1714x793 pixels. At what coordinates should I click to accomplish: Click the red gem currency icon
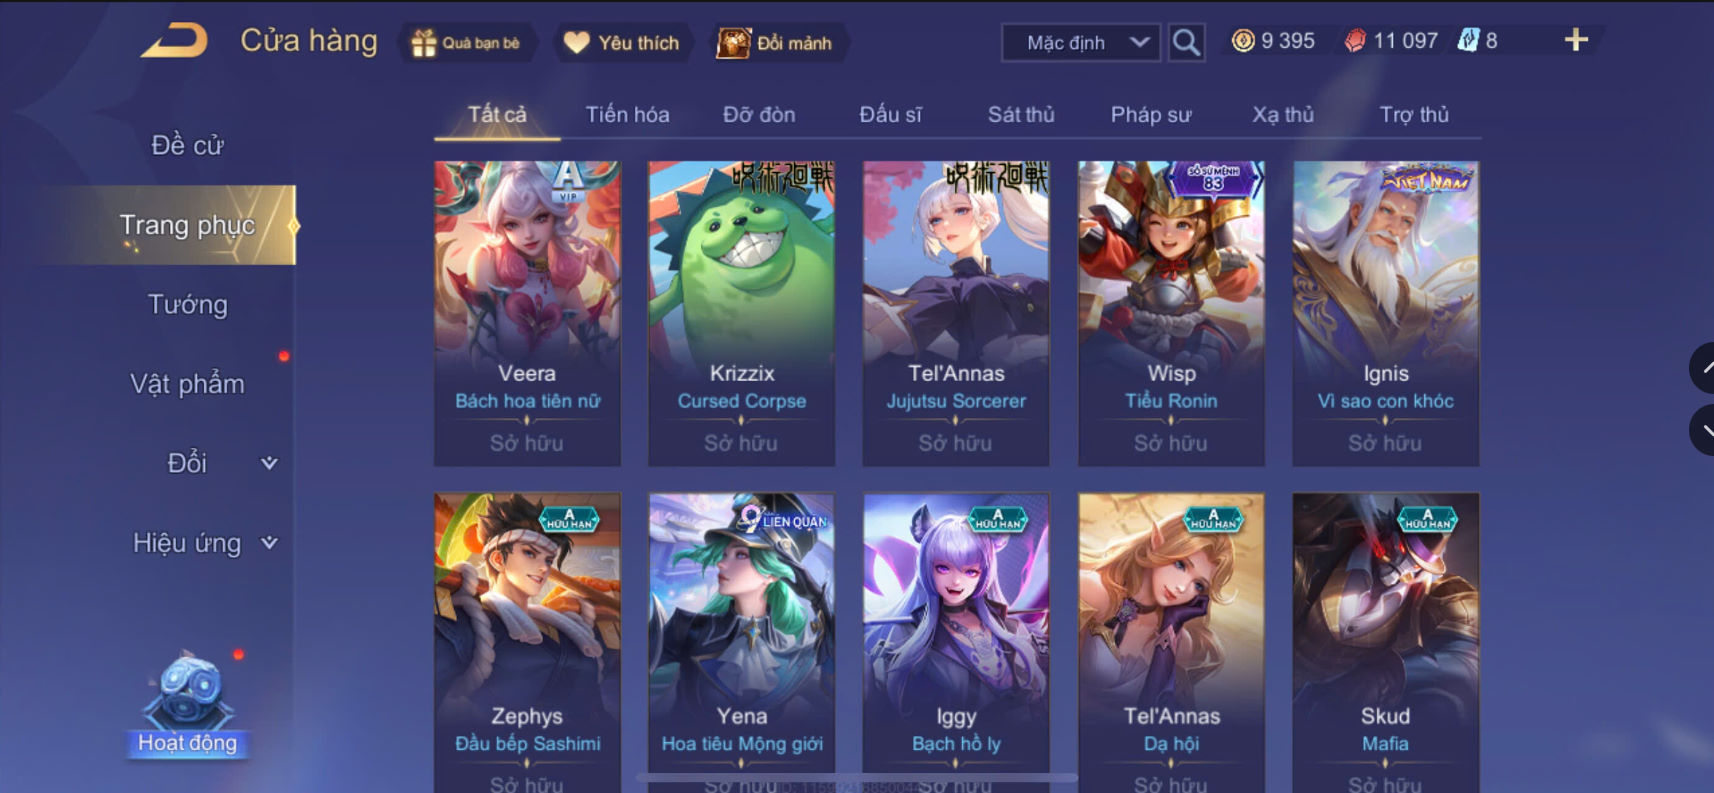(1355, 41)
